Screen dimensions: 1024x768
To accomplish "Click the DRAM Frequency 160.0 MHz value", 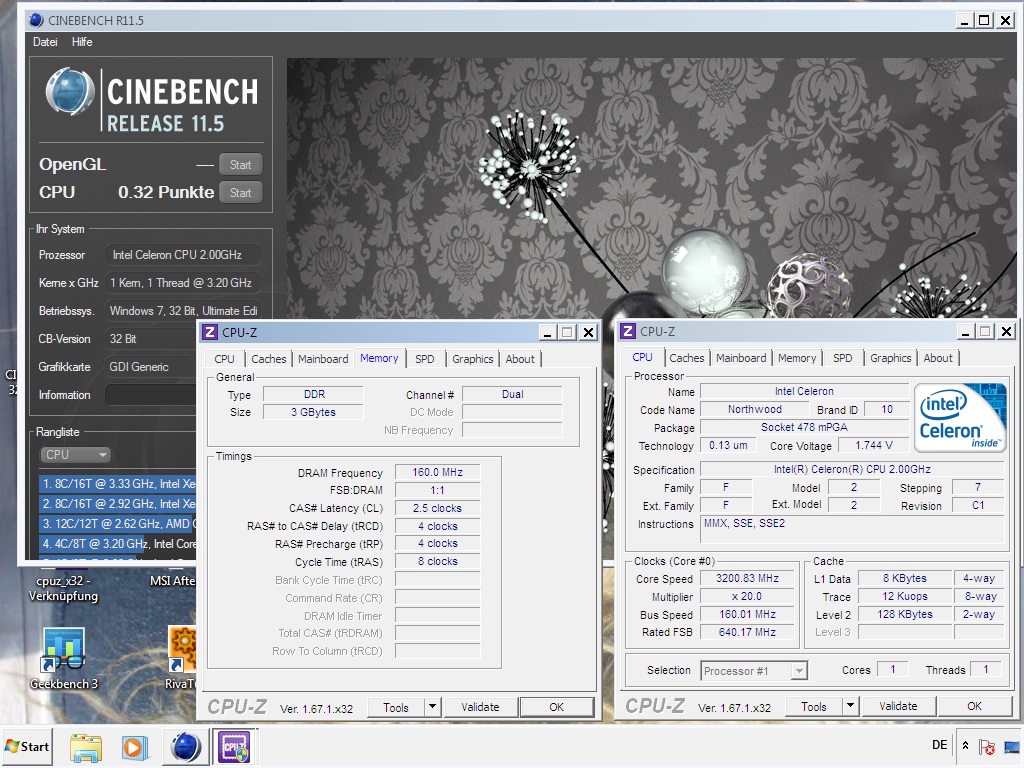I will 438,472.
